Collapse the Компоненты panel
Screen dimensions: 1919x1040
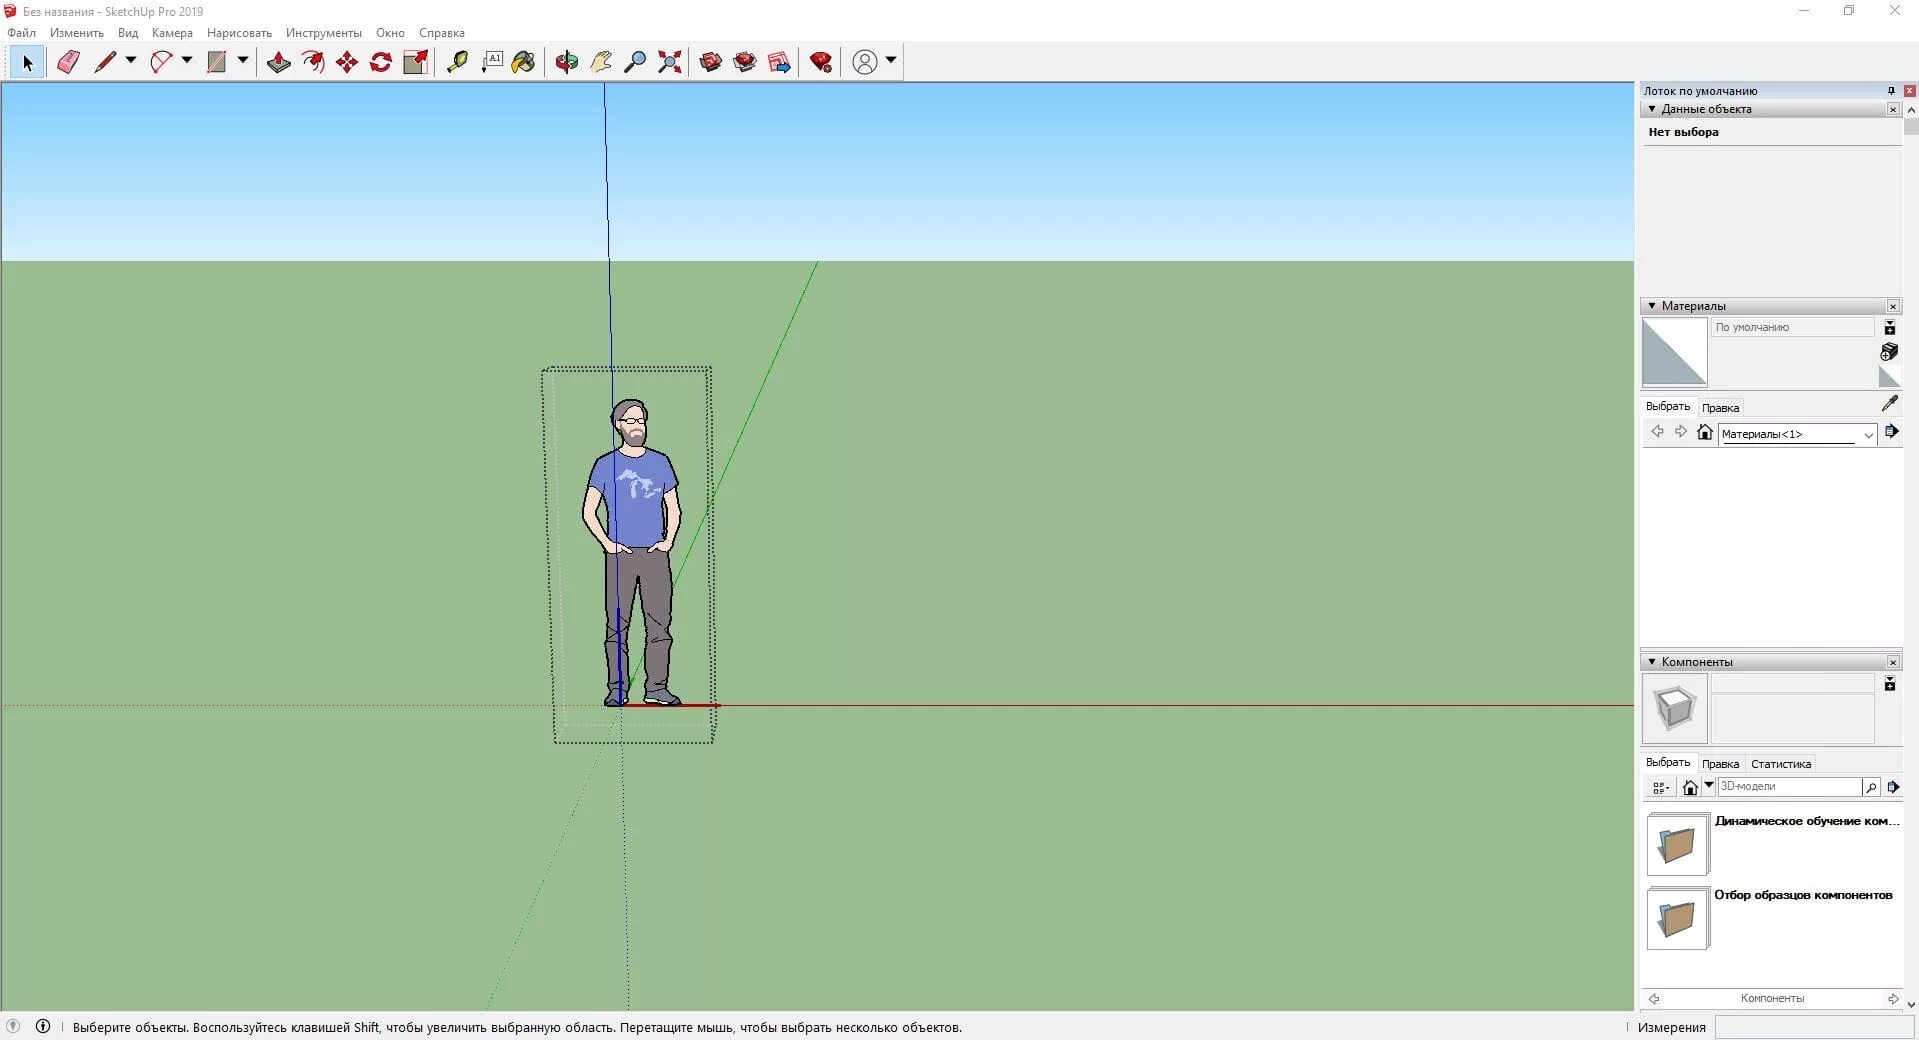1652,662
